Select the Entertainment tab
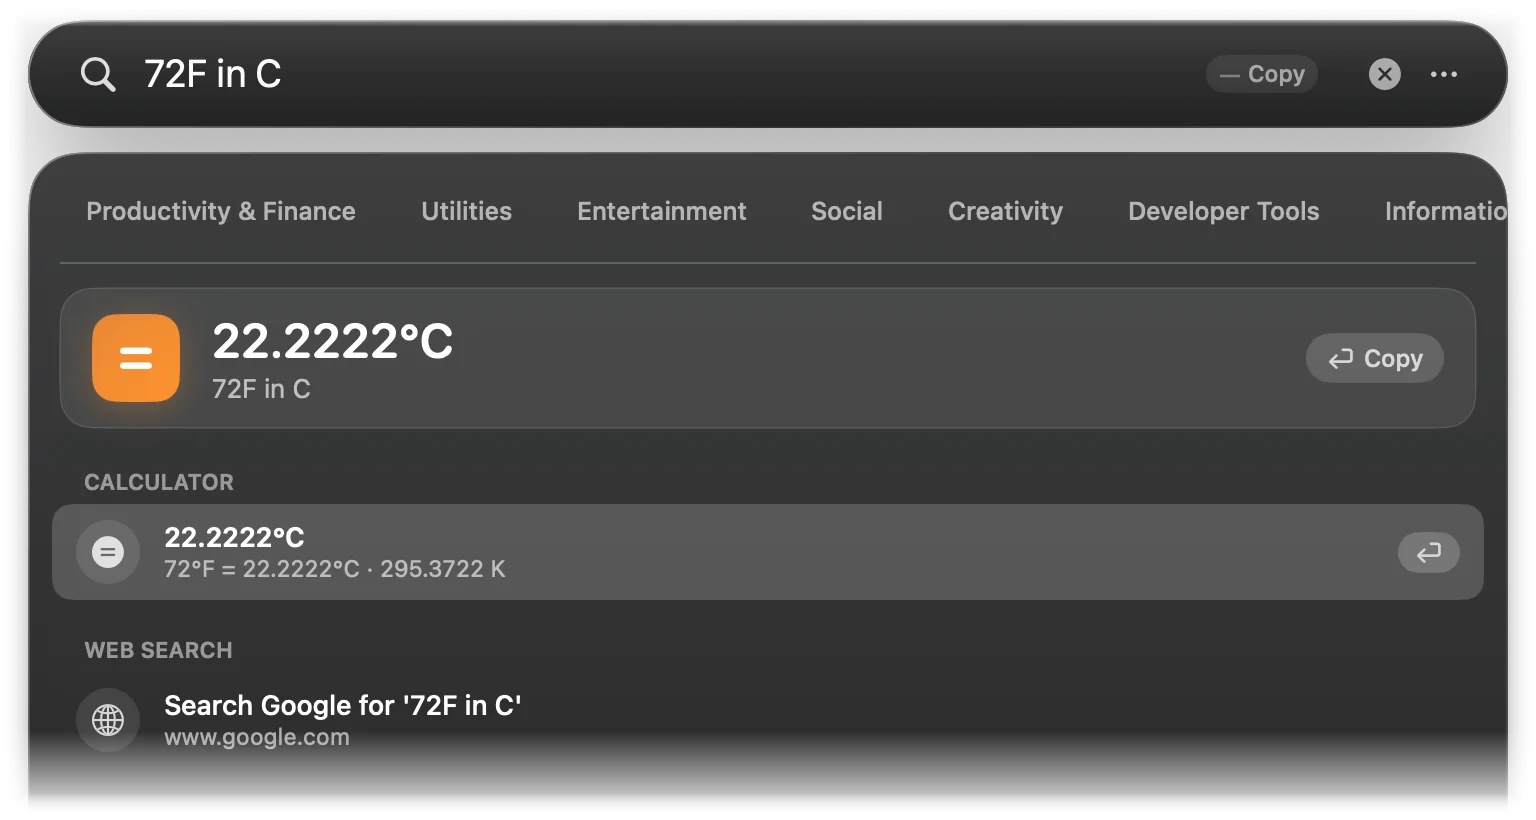1536x820 pixels. point(661,211)
